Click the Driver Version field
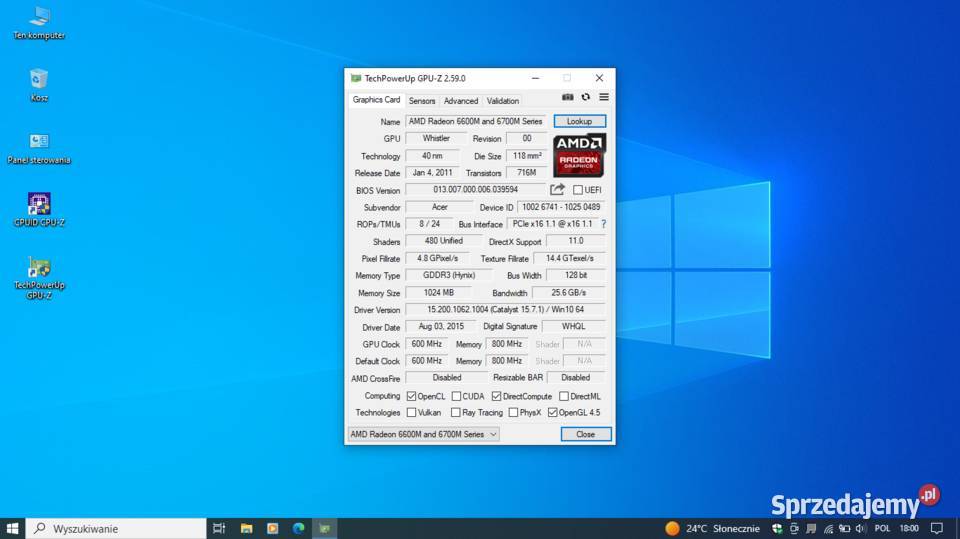Screen dimensions: 960x539 coord(505,310)
